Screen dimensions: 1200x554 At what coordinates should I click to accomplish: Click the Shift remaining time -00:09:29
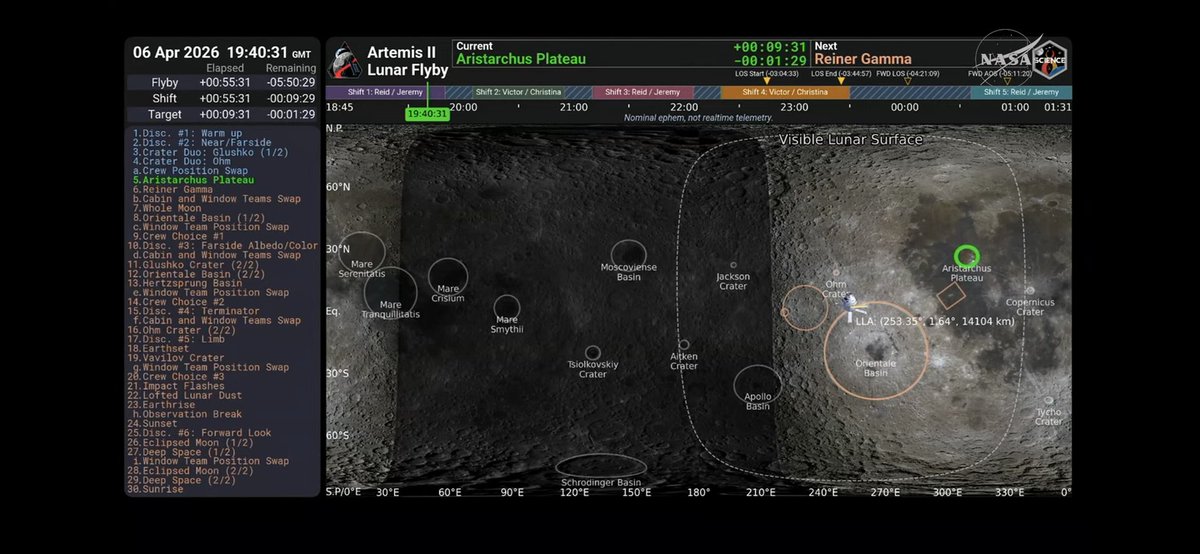pyautogui.click(x=291, y=98)
